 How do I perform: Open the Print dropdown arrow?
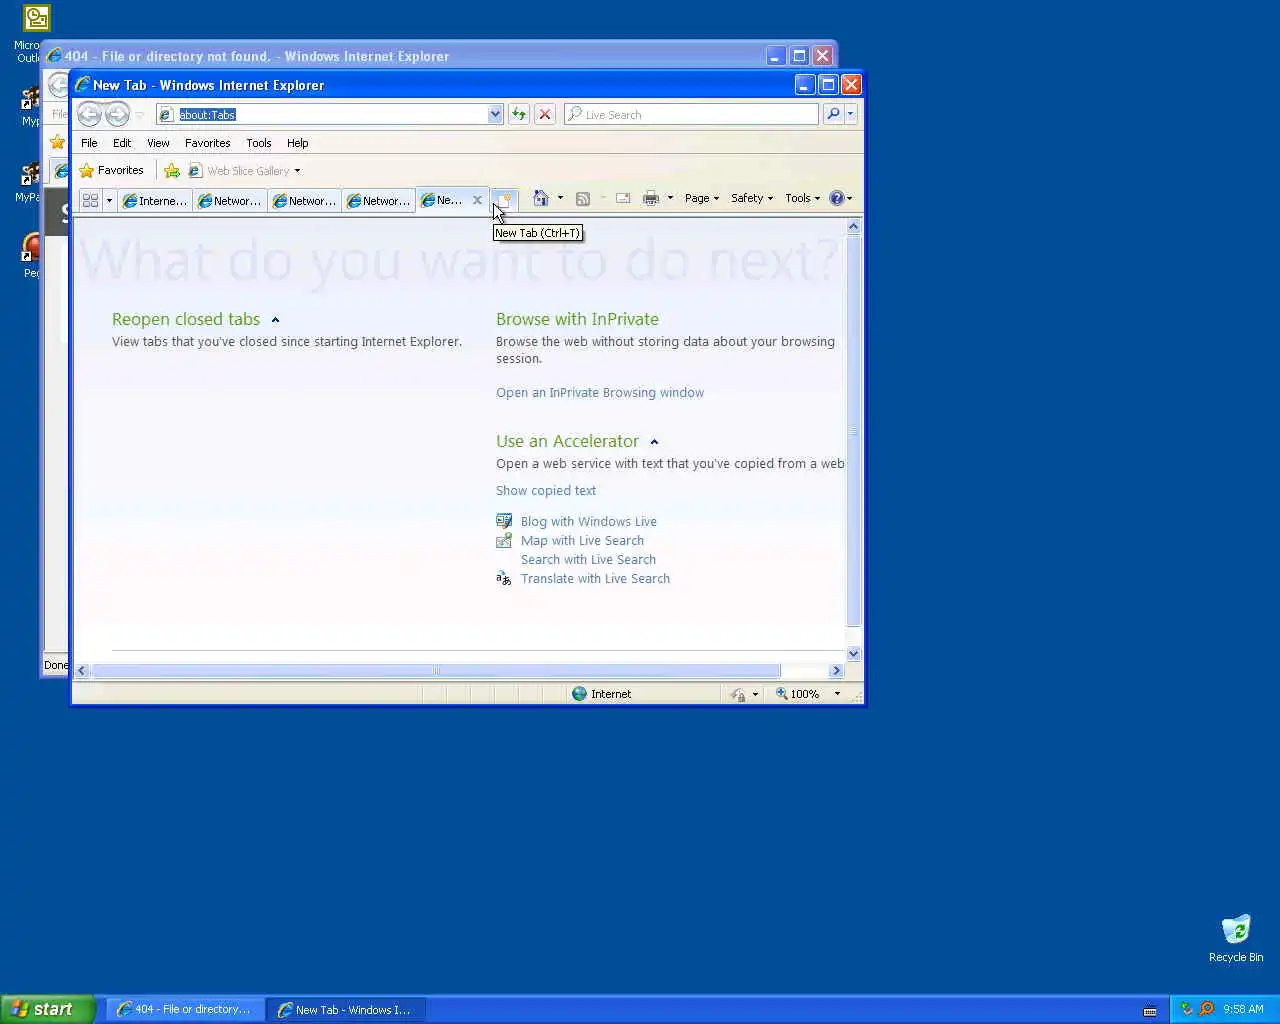coord(670,198)
